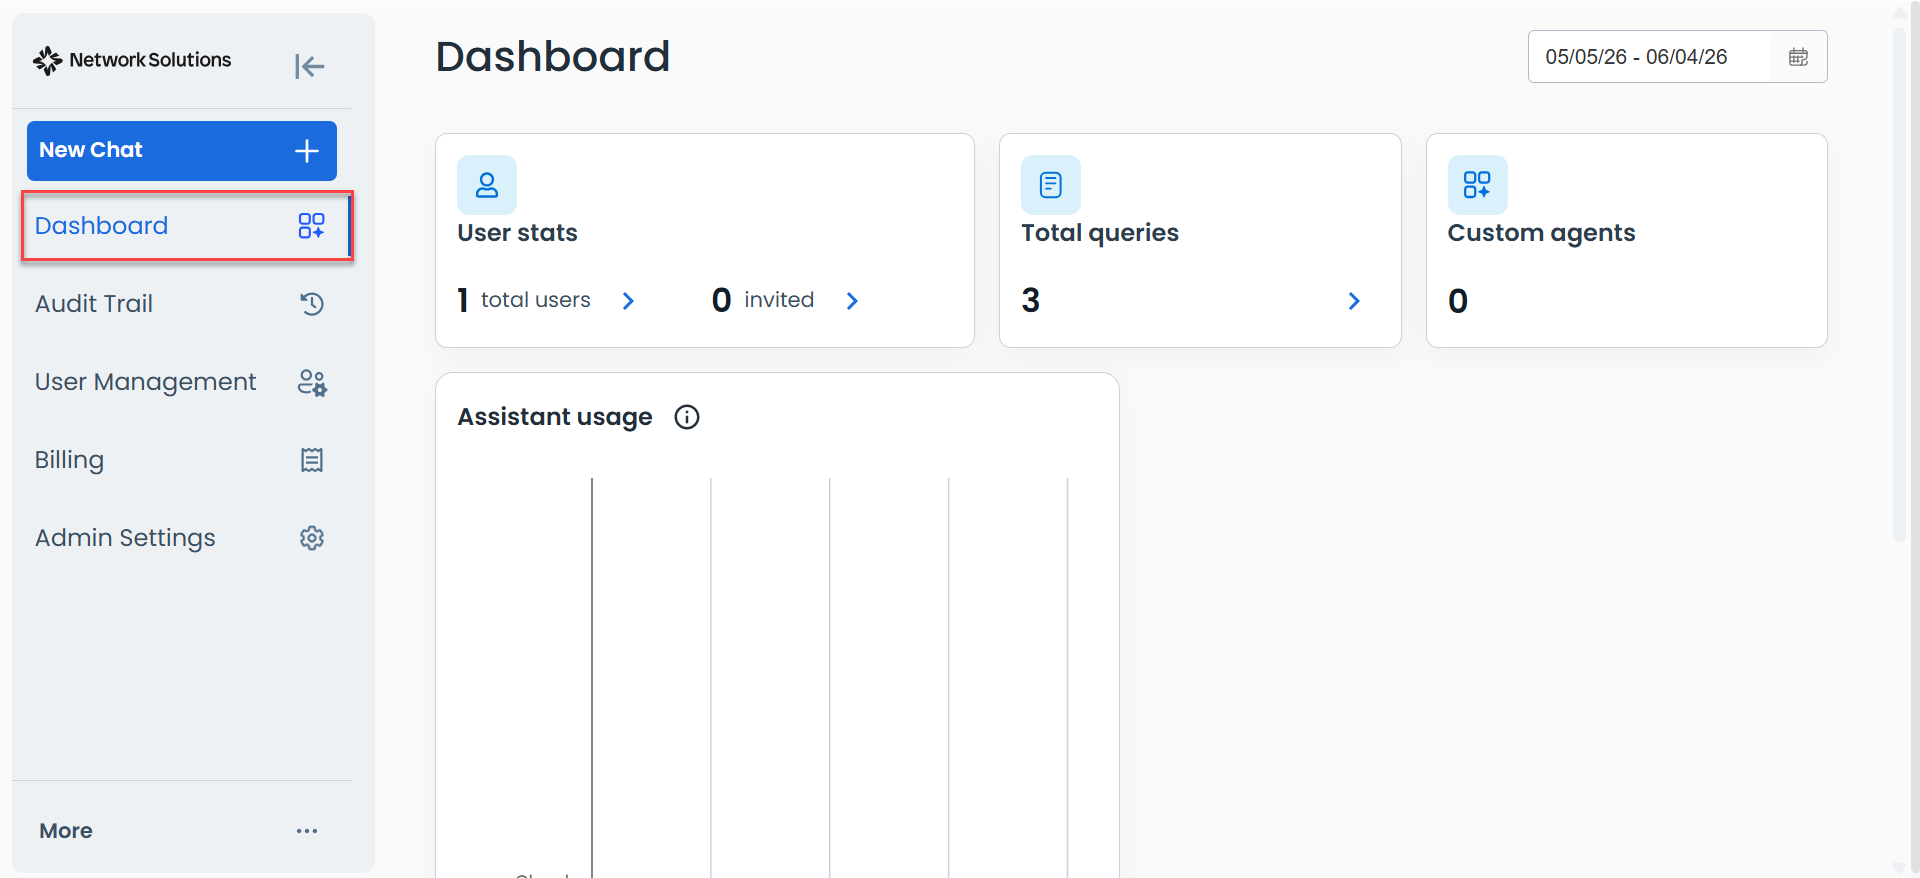
Task: Go to User Management
Action: coord(182,382)
